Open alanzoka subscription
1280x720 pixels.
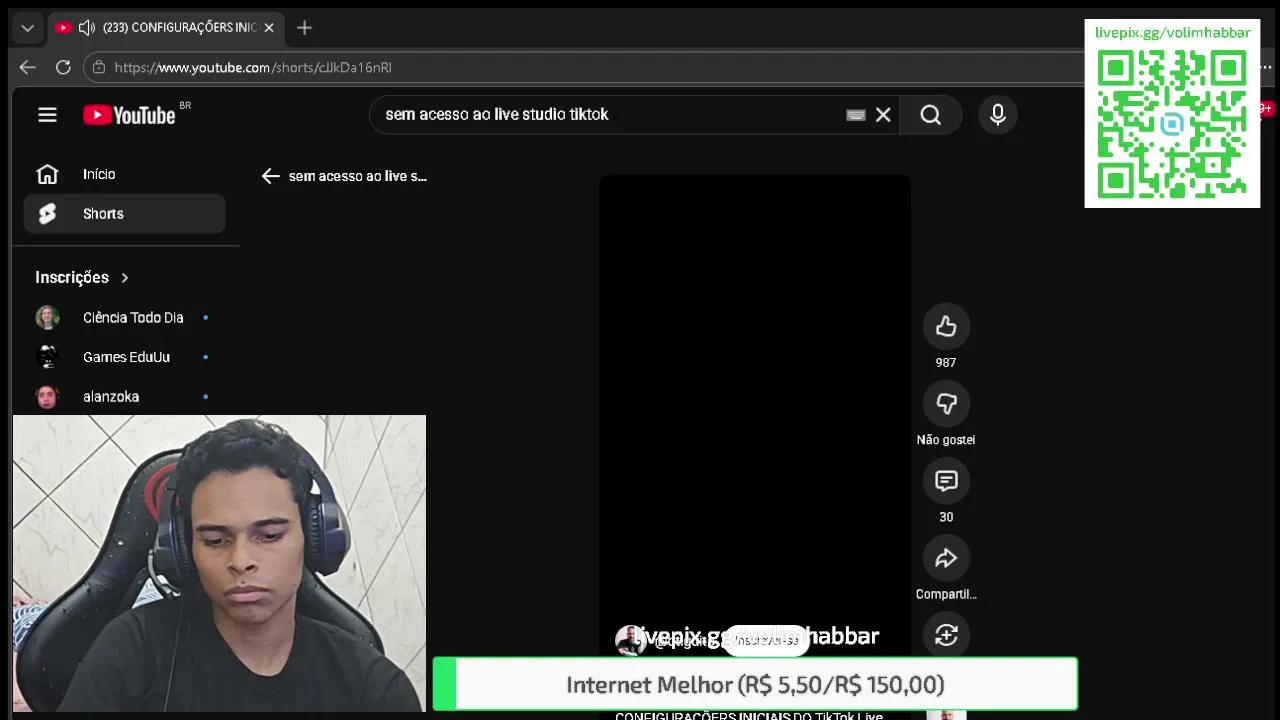(124, 397)
